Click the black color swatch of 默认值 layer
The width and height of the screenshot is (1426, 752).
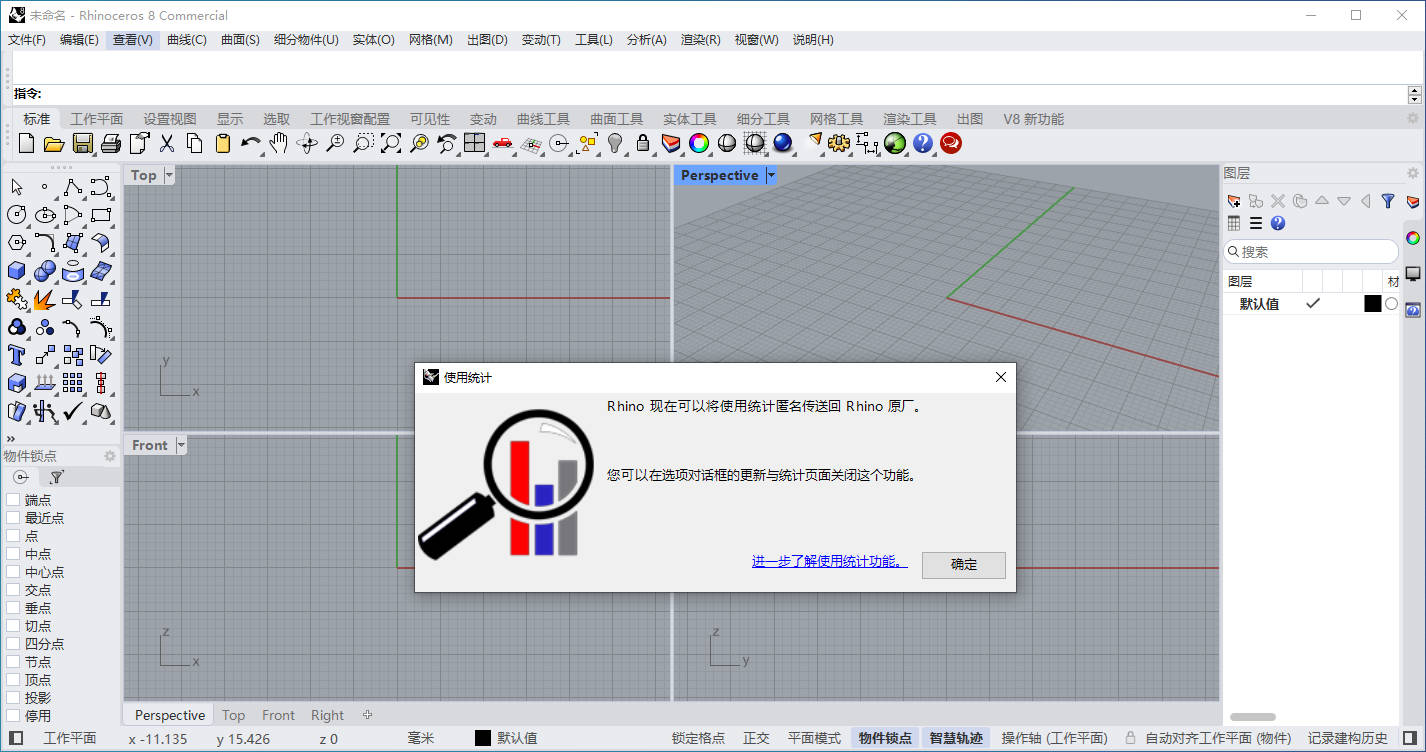pyautogui.click(x=1372, y=304)
